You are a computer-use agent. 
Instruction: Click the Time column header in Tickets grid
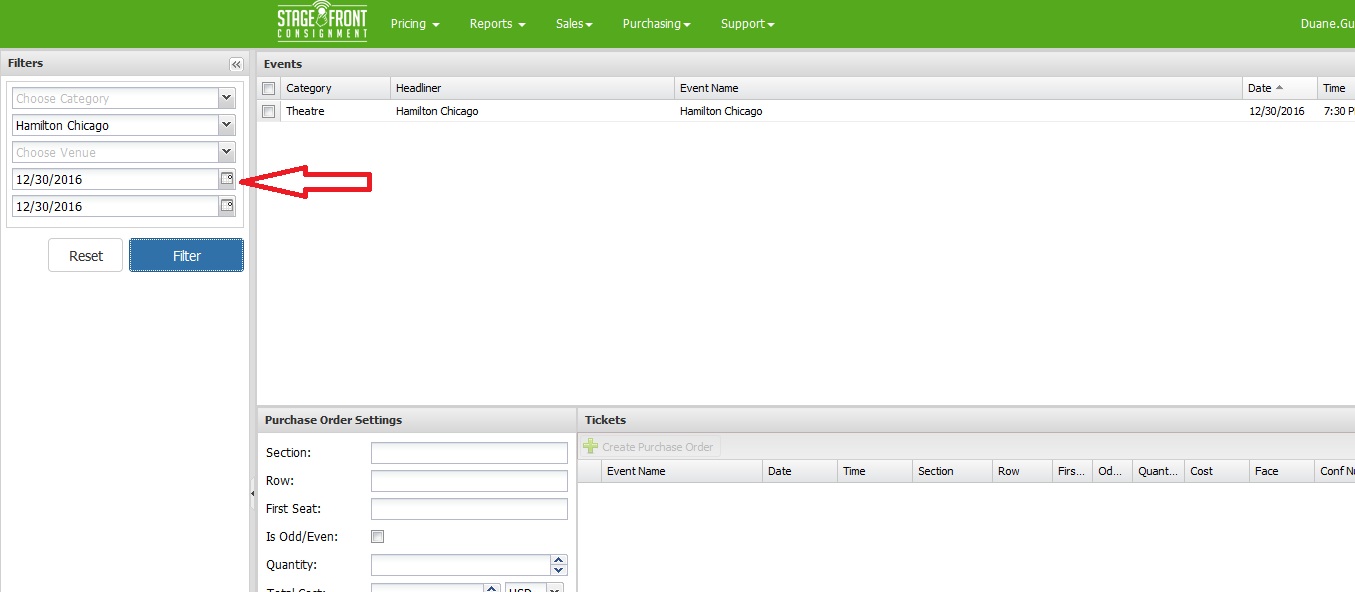[x=875, y=471]
